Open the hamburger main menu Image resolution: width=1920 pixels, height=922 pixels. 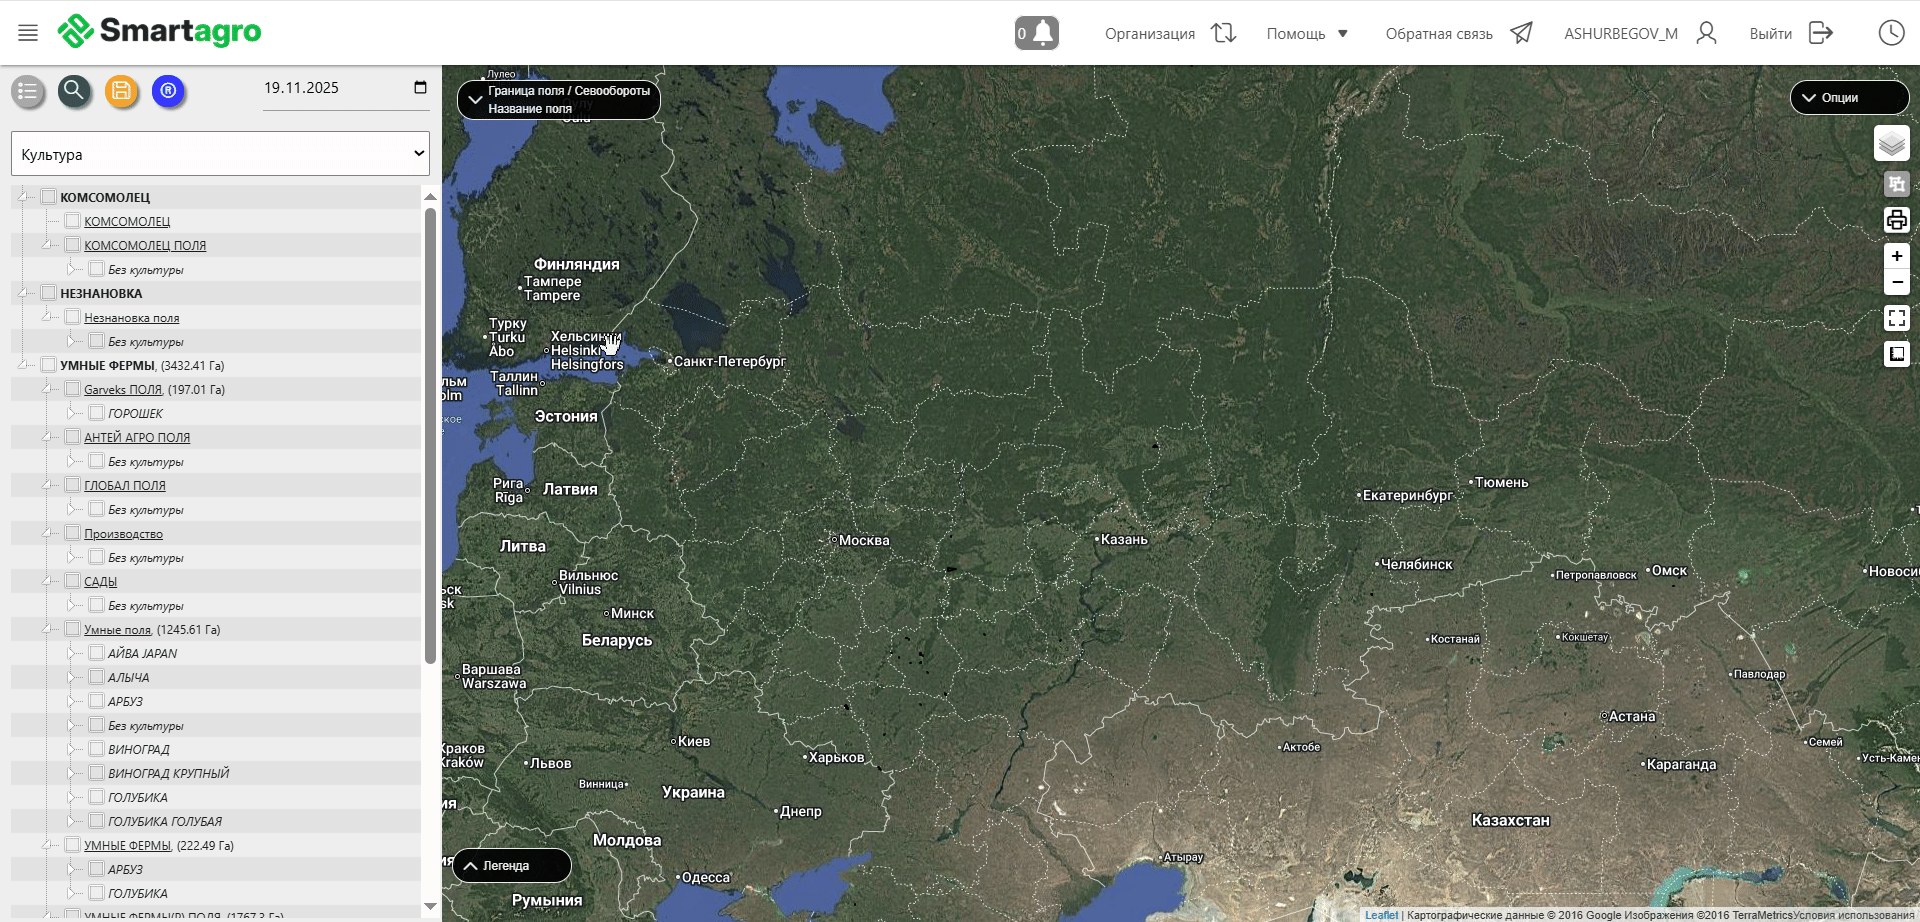pyautogui.click(x=28, y=33)
